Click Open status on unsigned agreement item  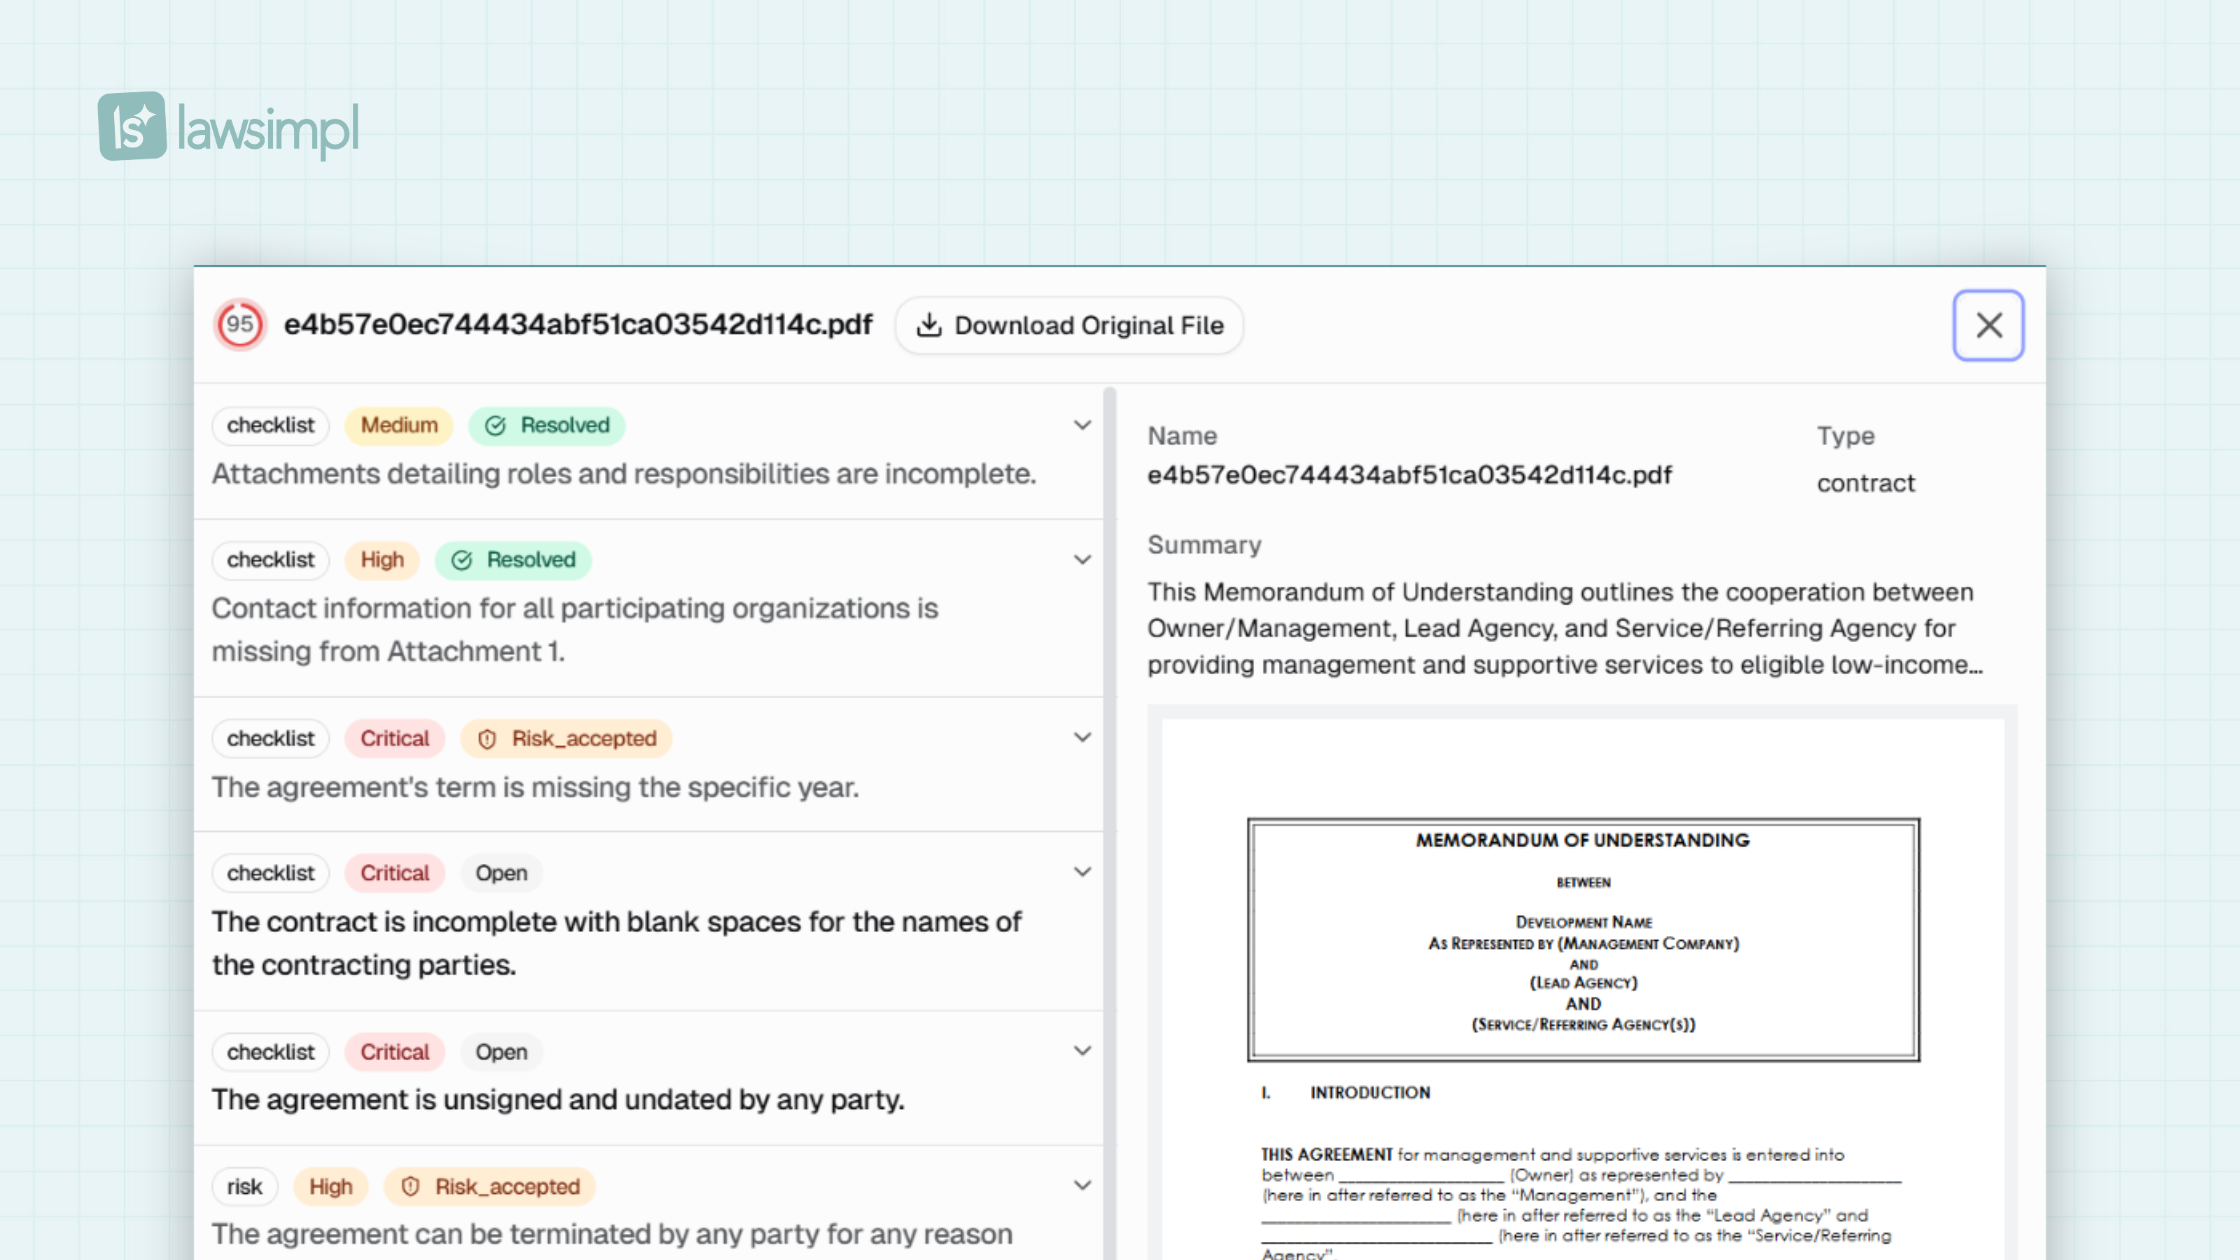point(501,1052)
